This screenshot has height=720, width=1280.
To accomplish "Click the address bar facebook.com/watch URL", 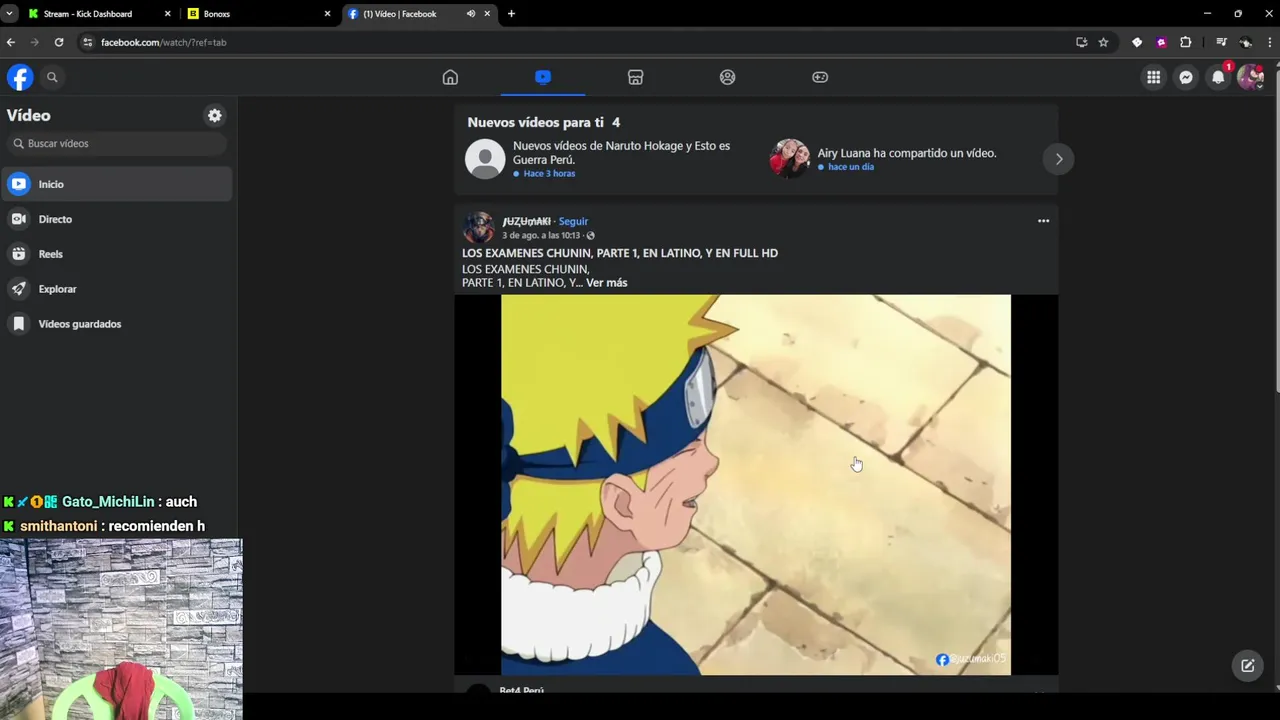I will coord(163,42).
